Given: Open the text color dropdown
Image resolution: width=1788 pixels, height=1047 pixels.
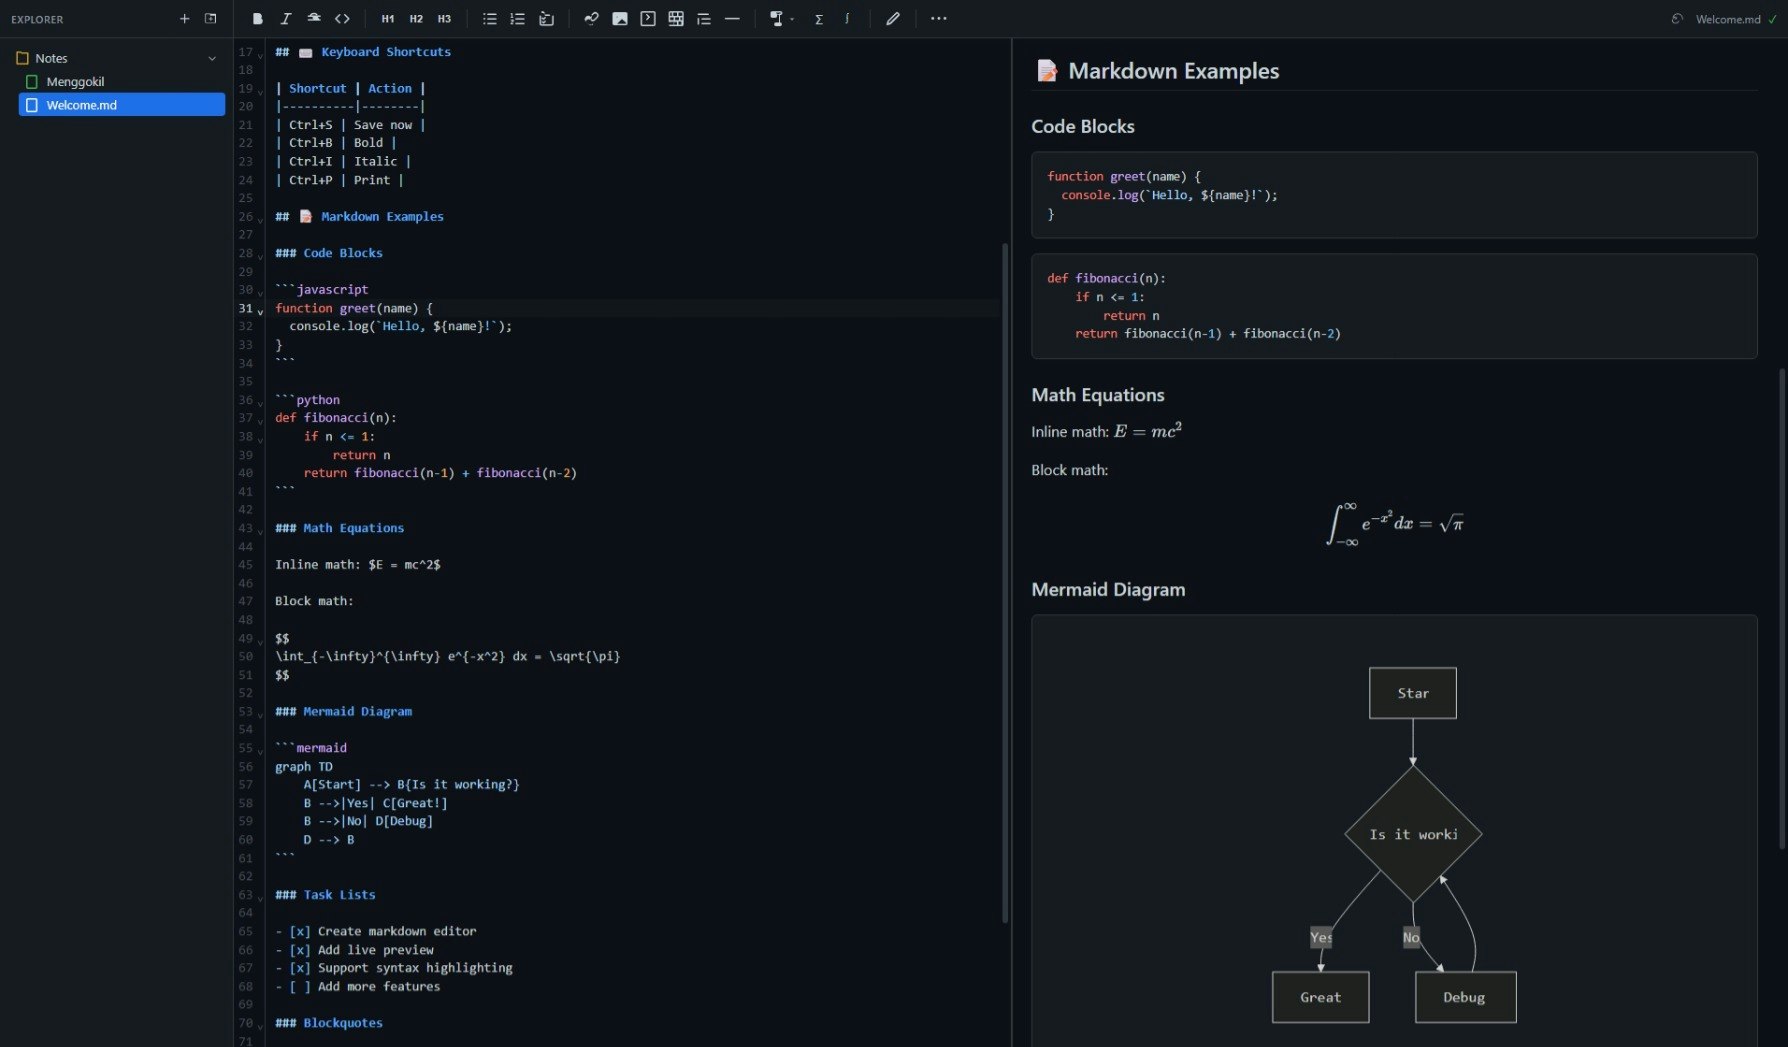Looking at the screenshot, I should (781, 18).
